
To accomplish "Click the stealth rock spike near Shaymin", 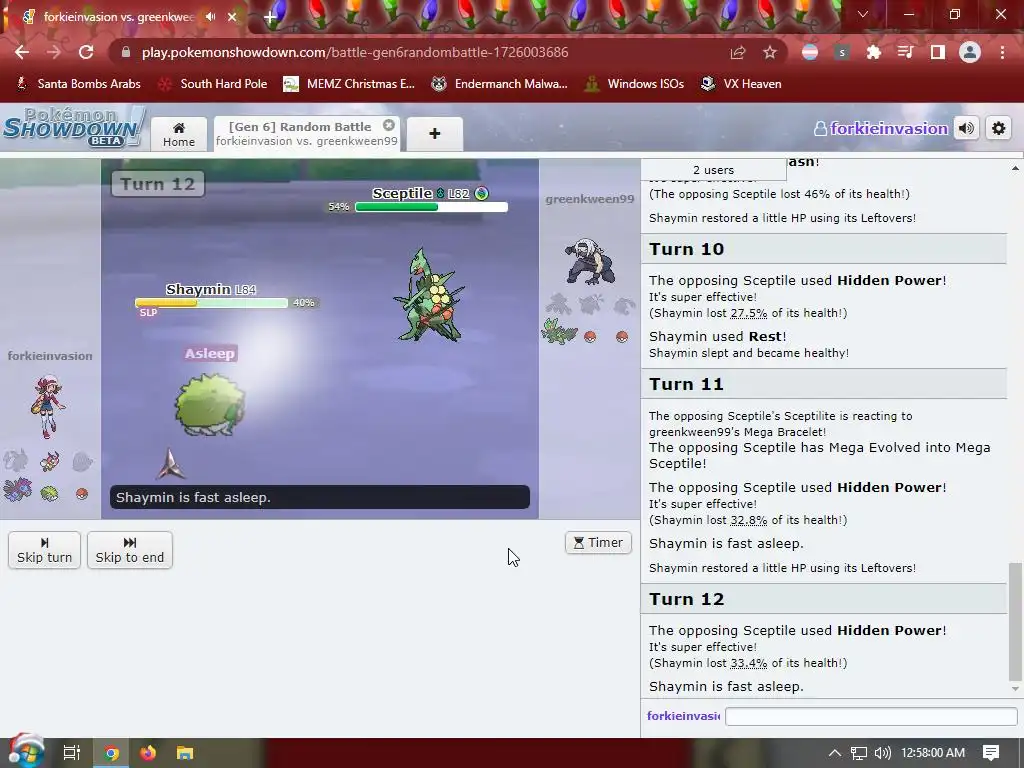I will (x=170, y=463).
